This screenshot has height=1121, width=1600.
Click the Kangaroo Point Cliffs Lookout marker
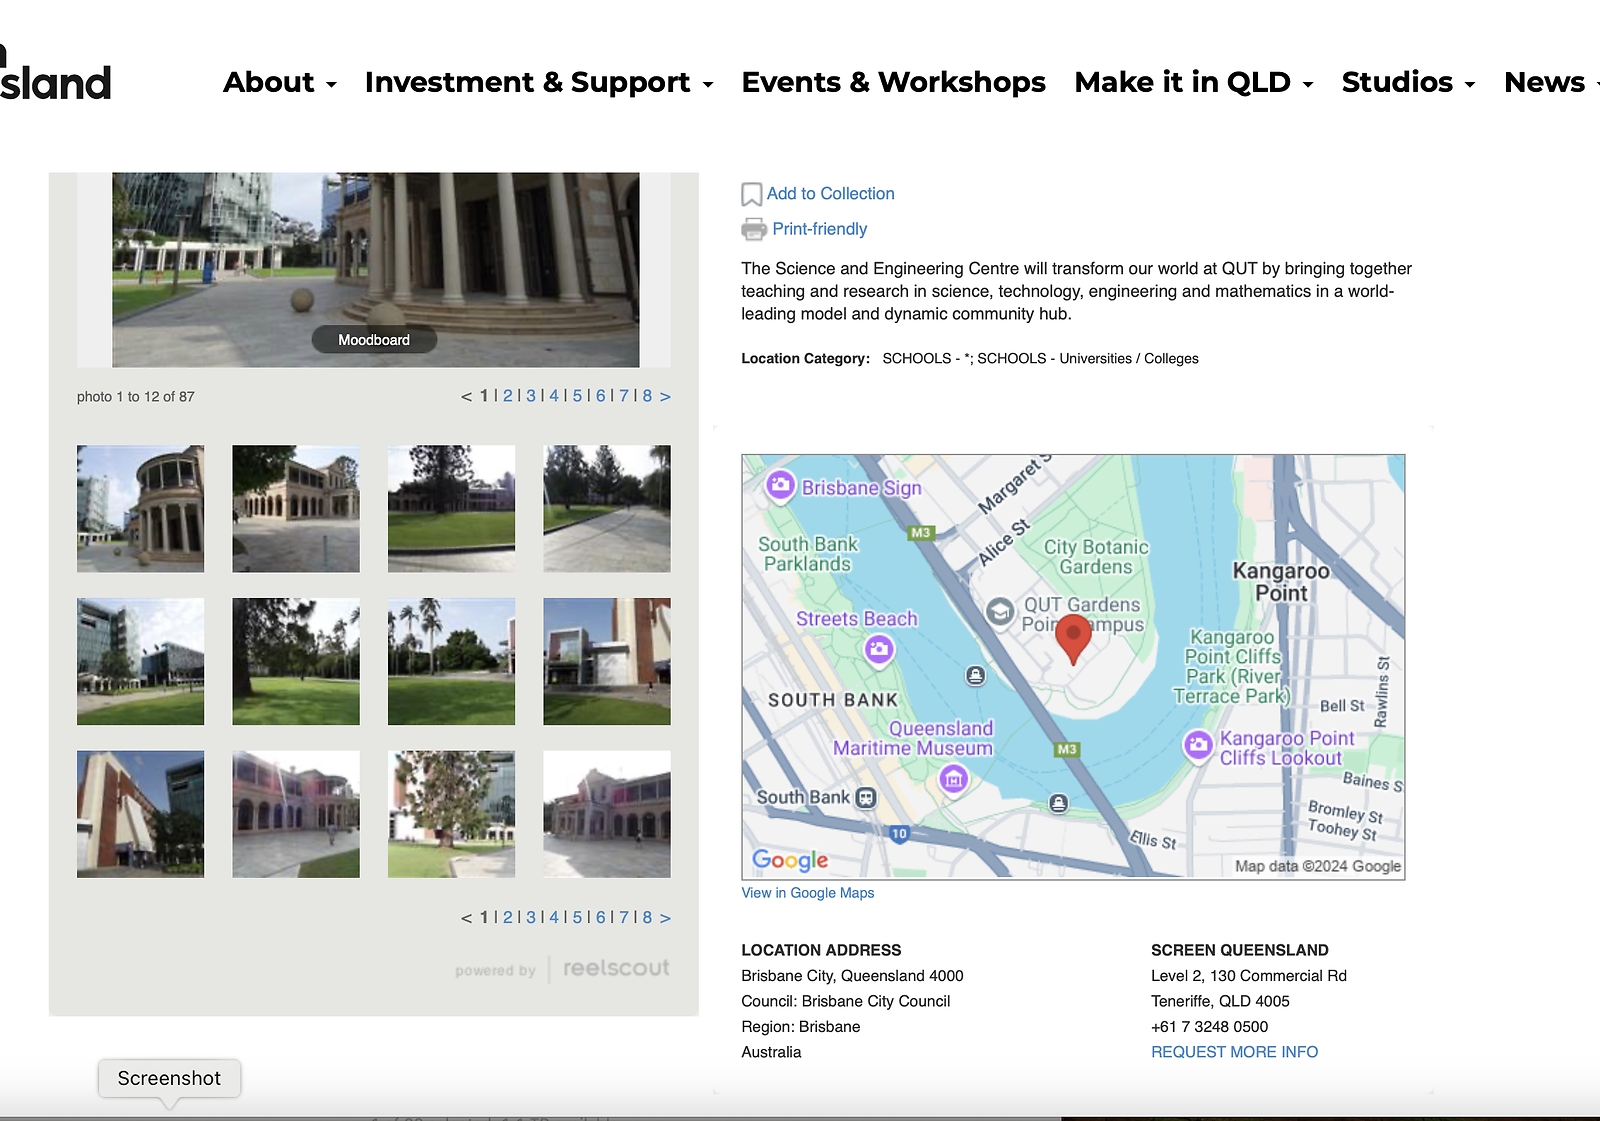click(1198, 745)
